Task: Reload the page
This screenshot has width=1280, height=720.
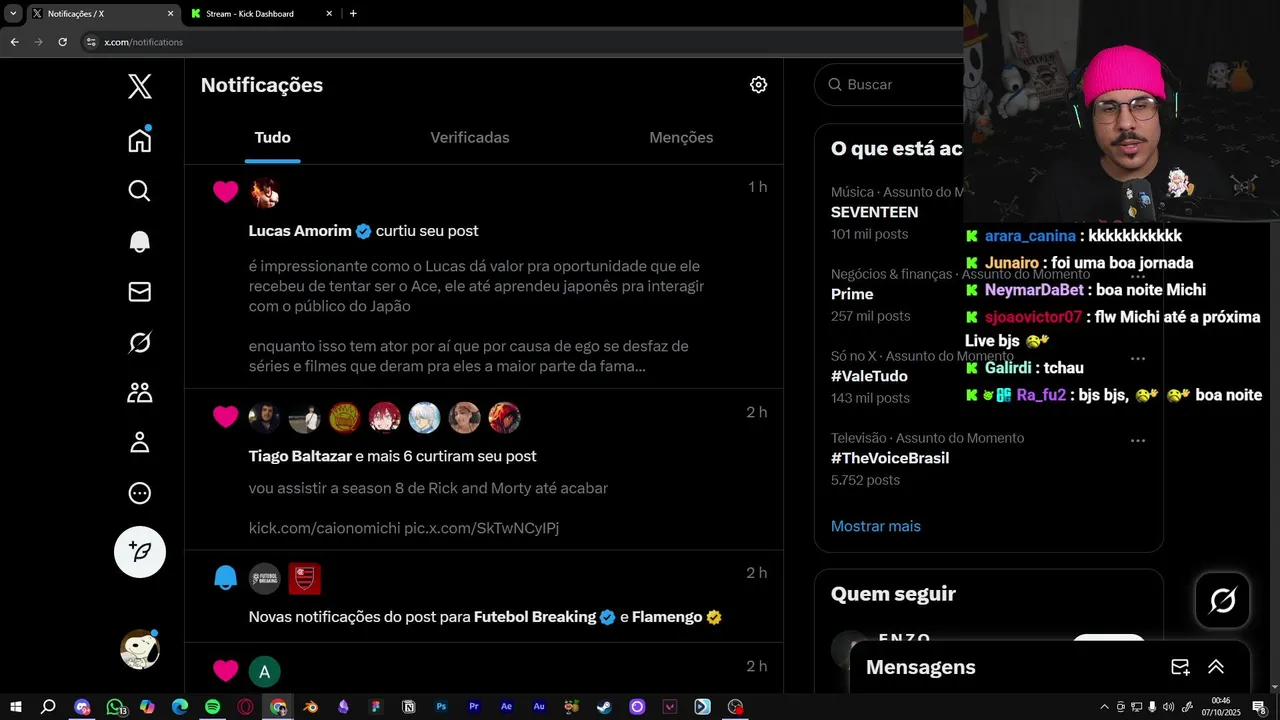Action: 62,42
